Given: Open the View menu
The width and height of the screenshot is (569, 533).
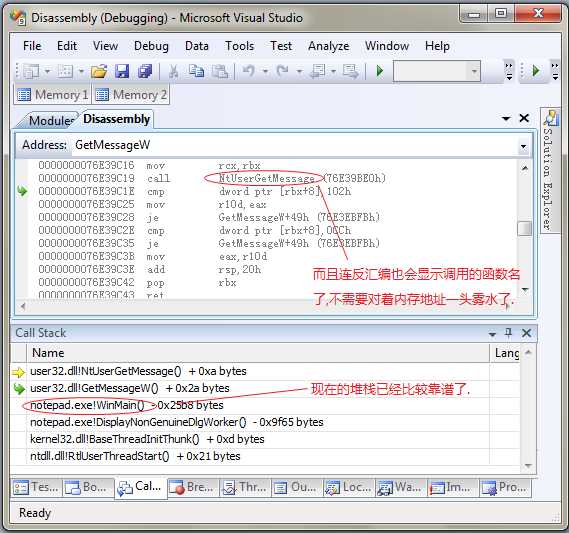Looking at the screenshot, I should click(x=105, y=46).
